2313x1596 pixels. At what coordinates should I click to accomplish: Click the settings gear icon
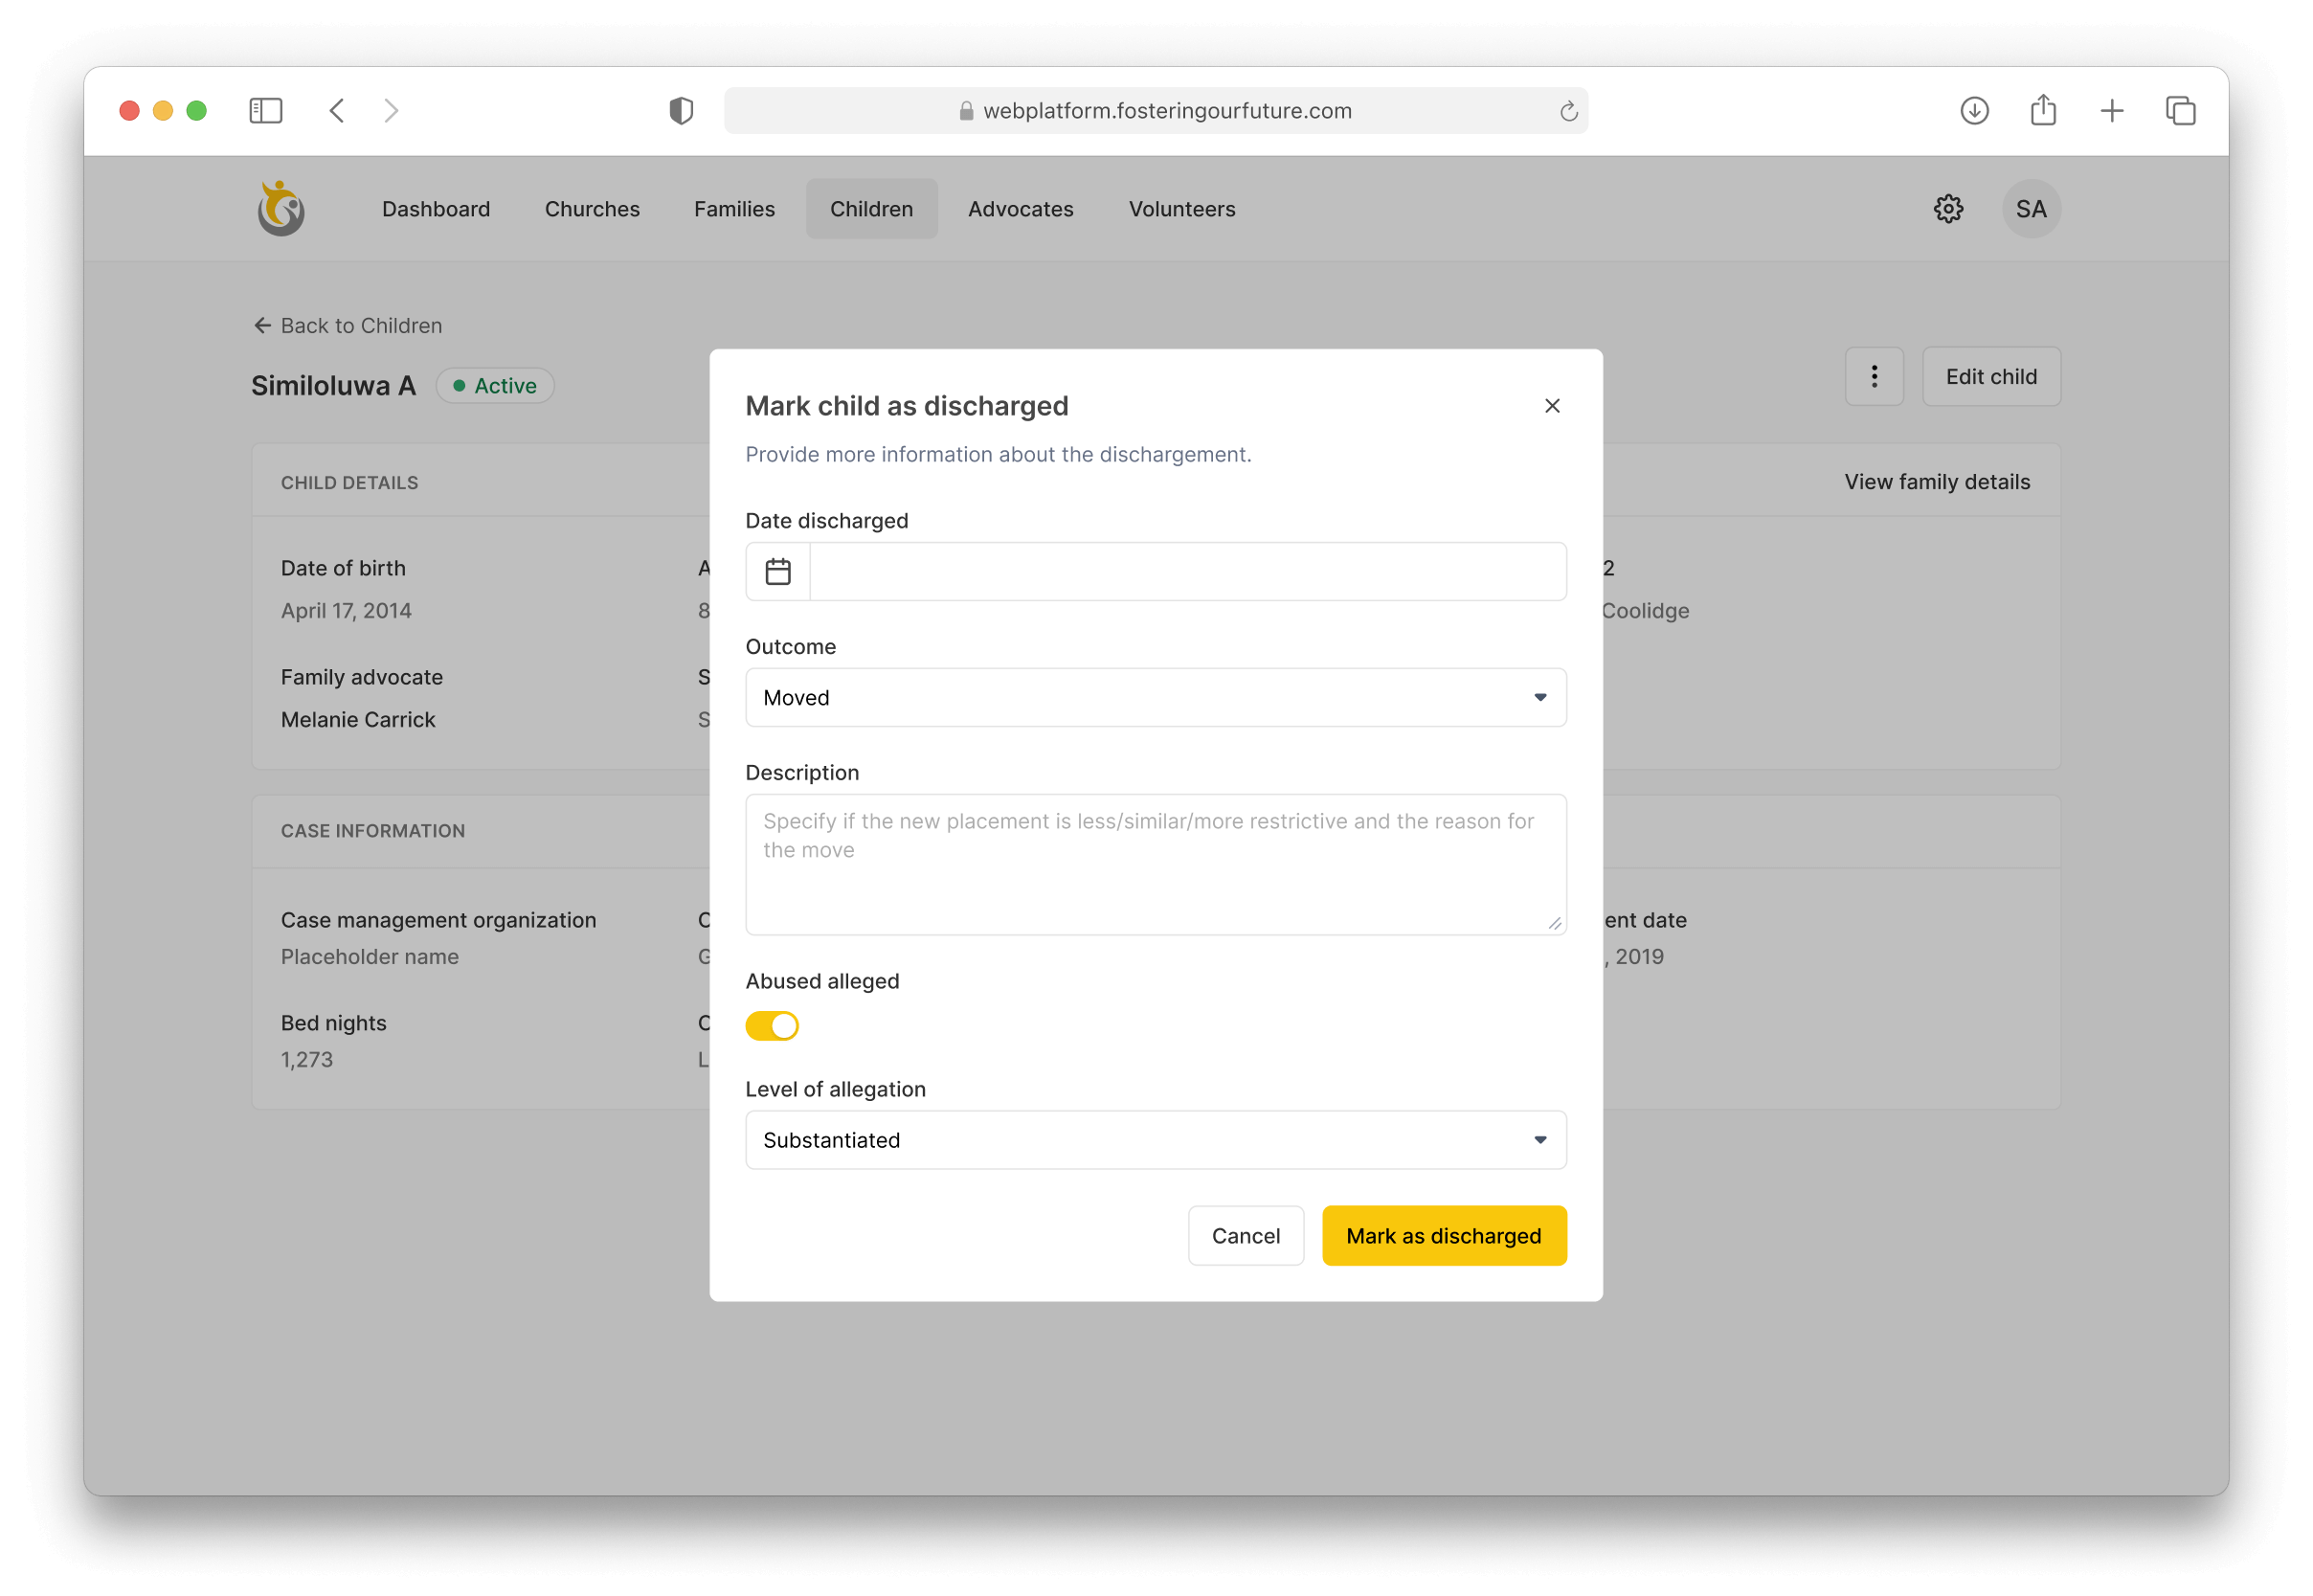pyautogui.click(x=1947, y=209)
